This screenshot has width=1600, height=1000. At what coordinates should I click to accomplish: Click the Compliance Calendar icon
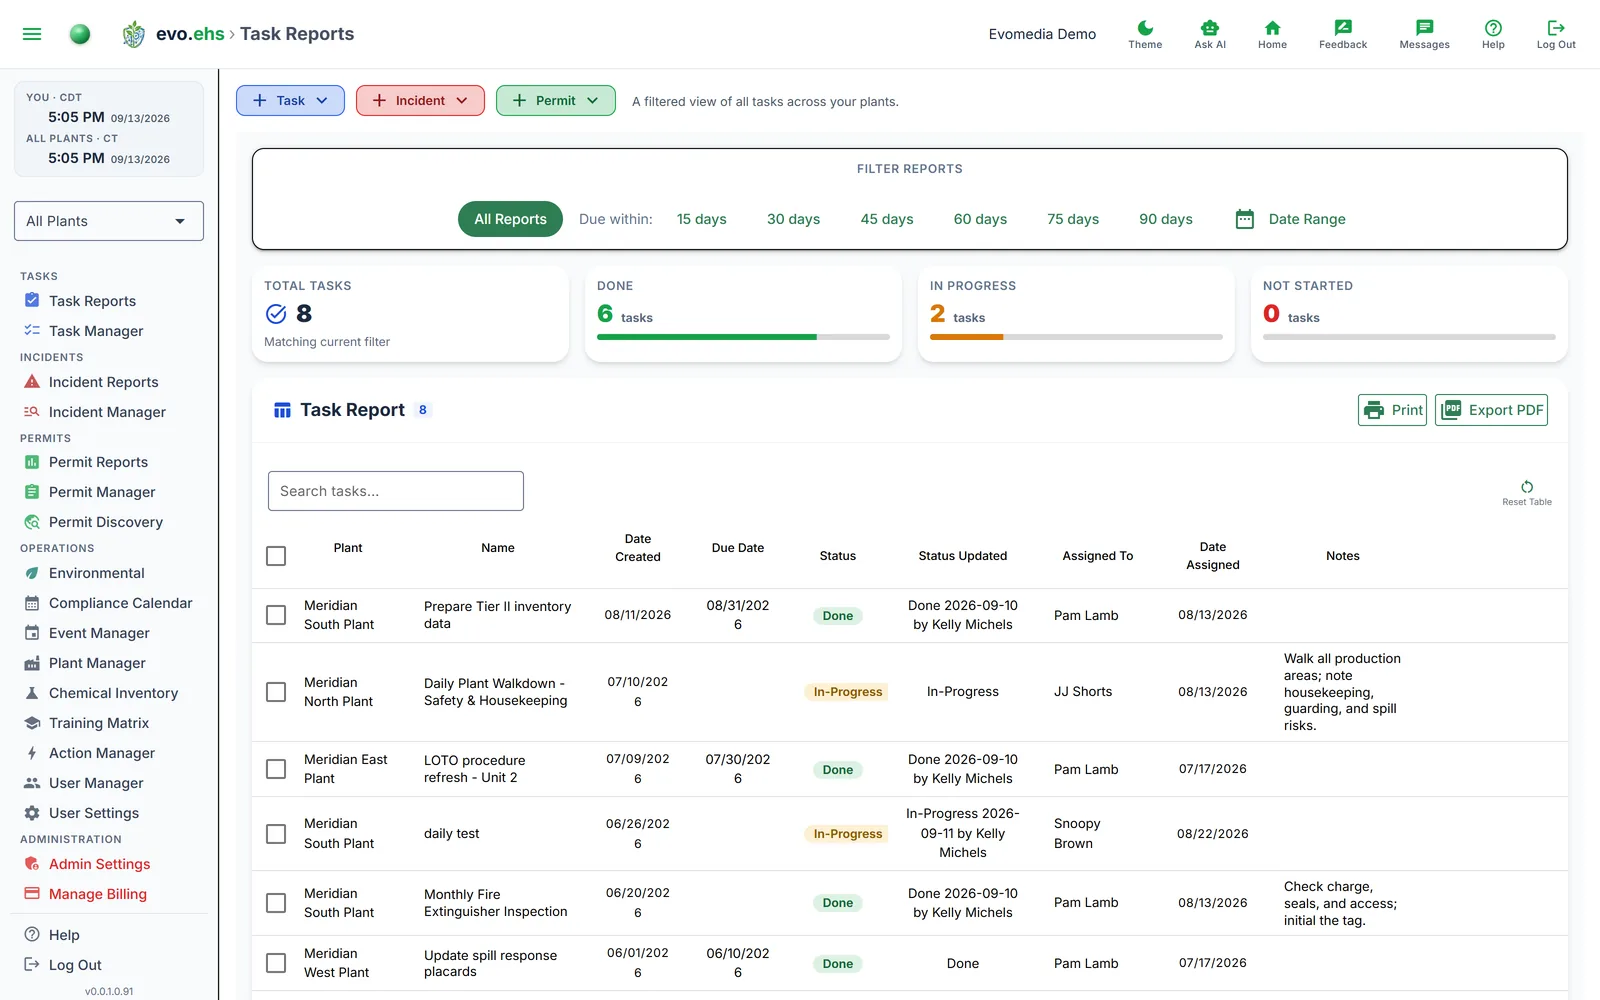click(32, 603)
